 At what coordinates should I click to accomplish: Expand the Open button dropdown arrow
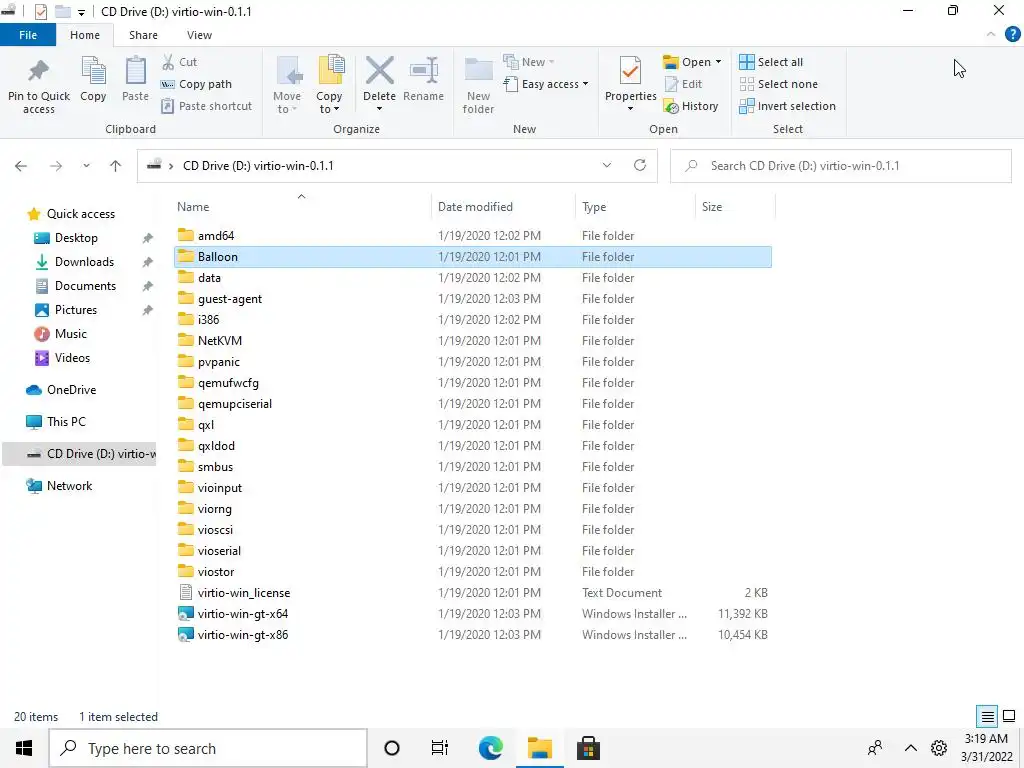click(x=718, y=62)
